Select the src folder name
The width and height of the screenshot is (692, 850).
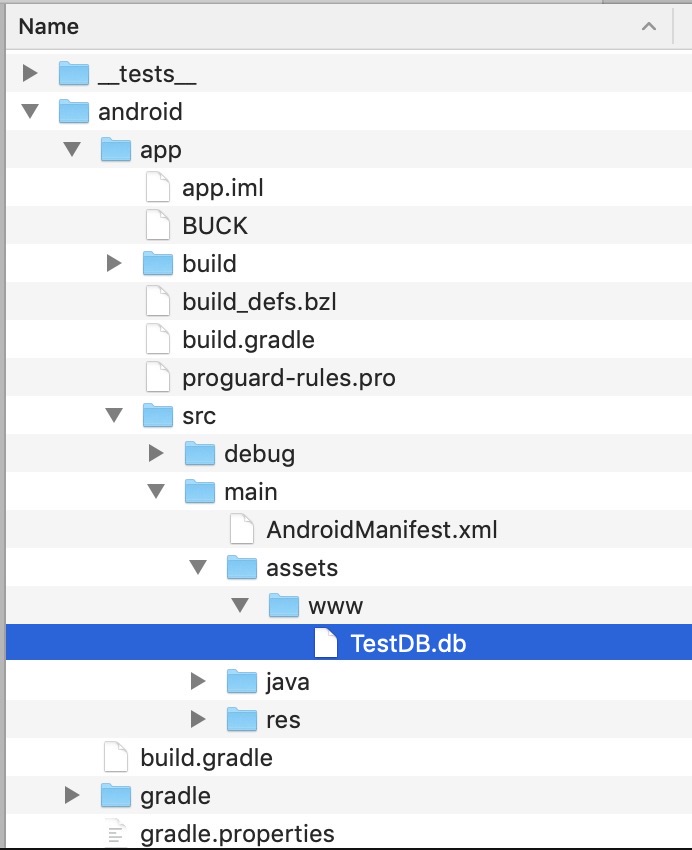tap(199, 416)
